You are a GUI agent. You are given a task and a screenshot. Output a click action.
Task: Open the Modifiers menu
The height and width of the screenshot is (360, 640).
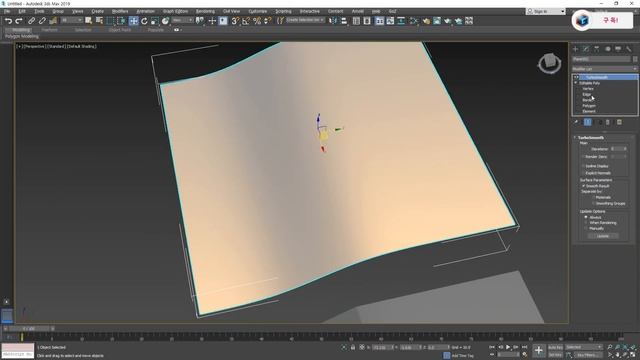coord(120,11)
